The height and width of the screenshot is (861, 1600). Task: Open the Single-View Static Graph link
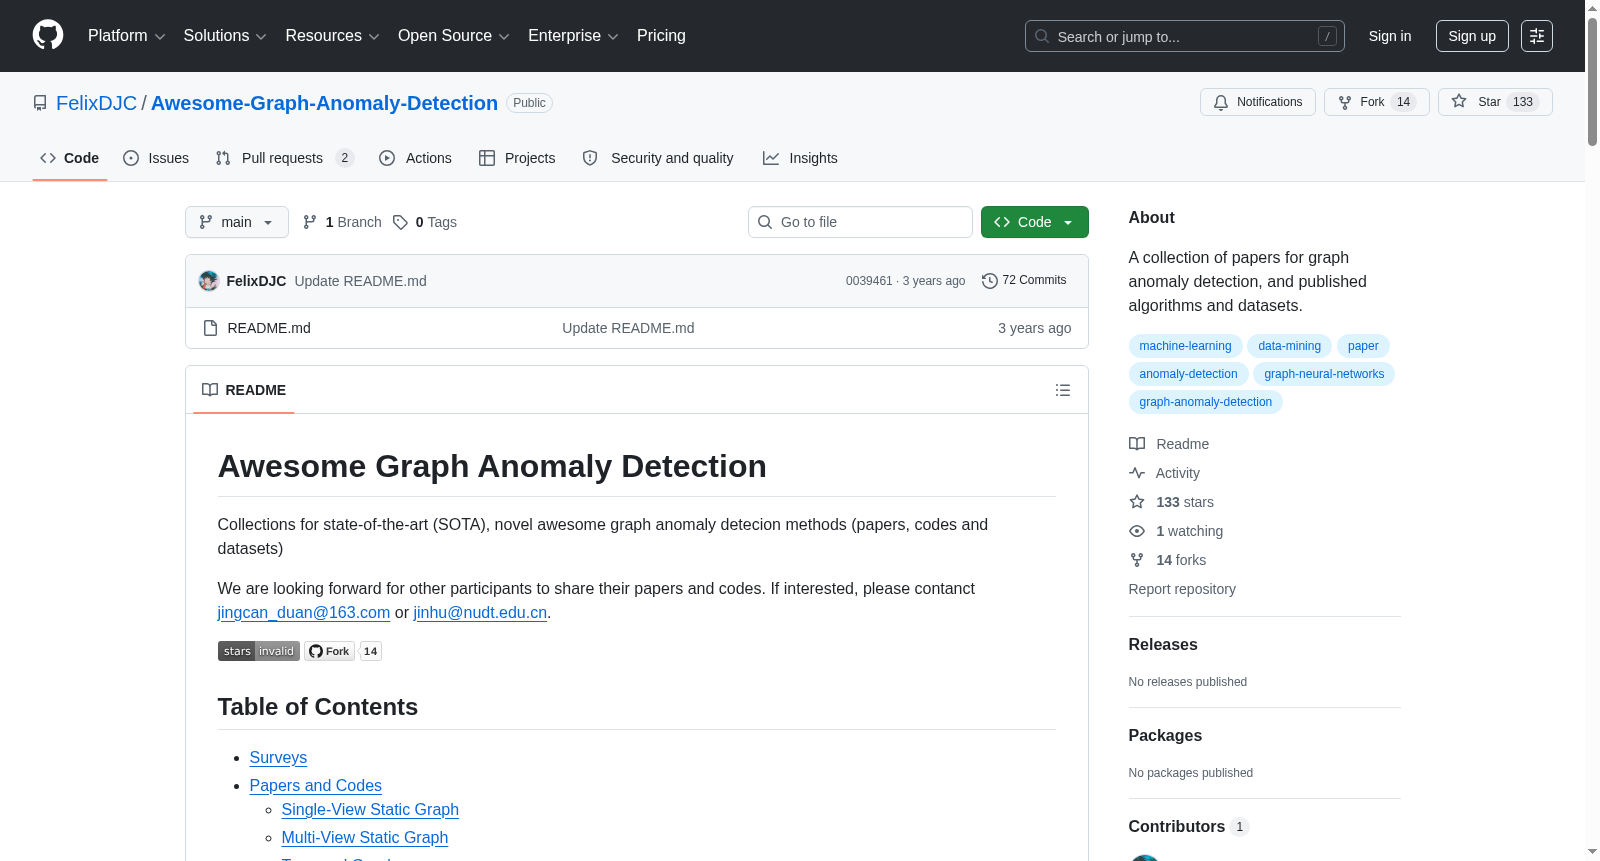370,810
